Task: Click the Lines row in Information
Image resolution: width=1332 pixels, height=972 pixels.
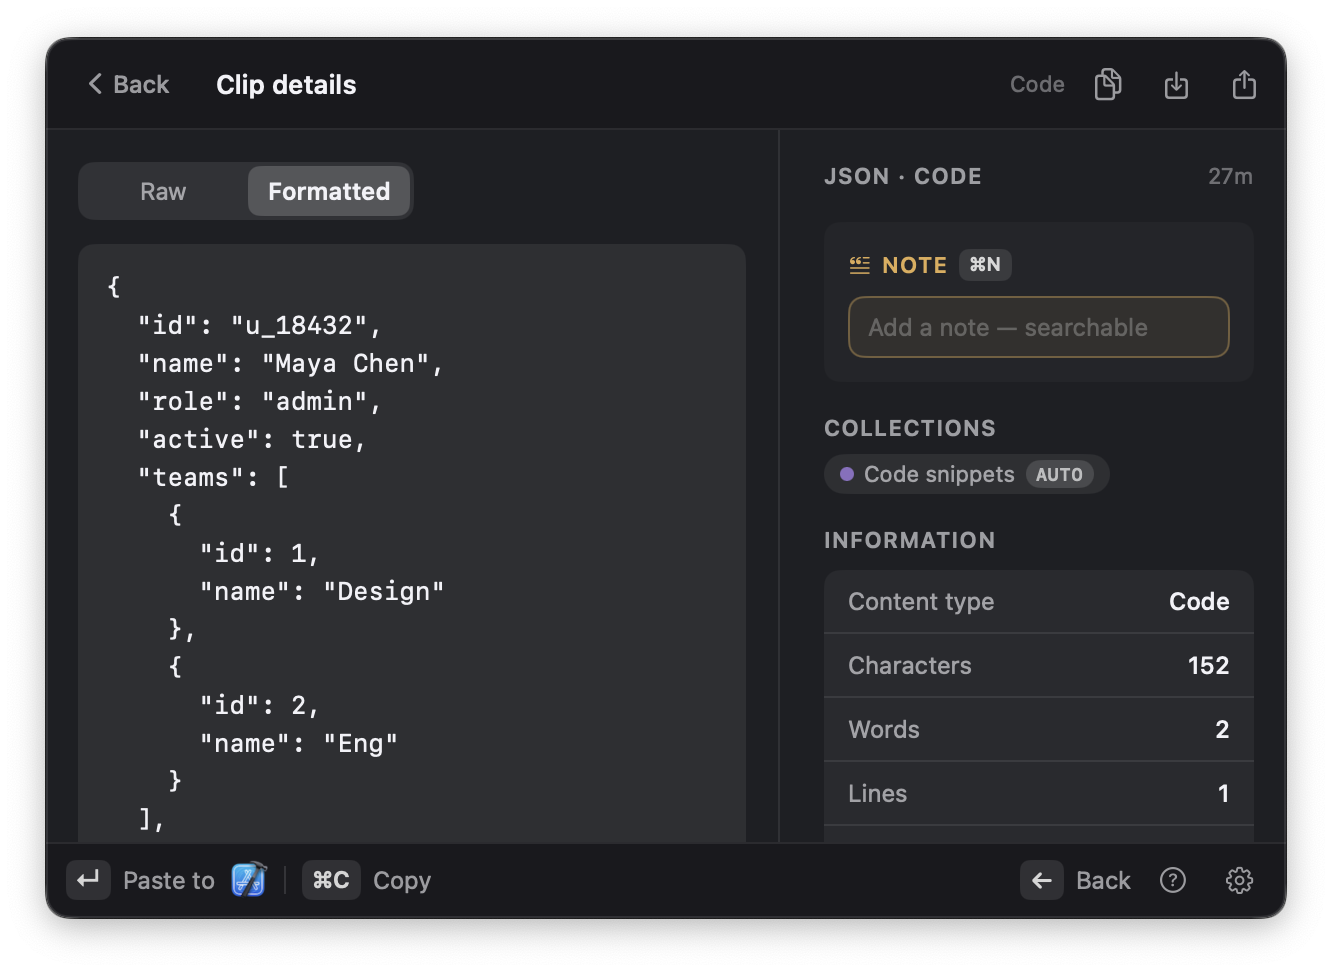Action: (1038, 794)
